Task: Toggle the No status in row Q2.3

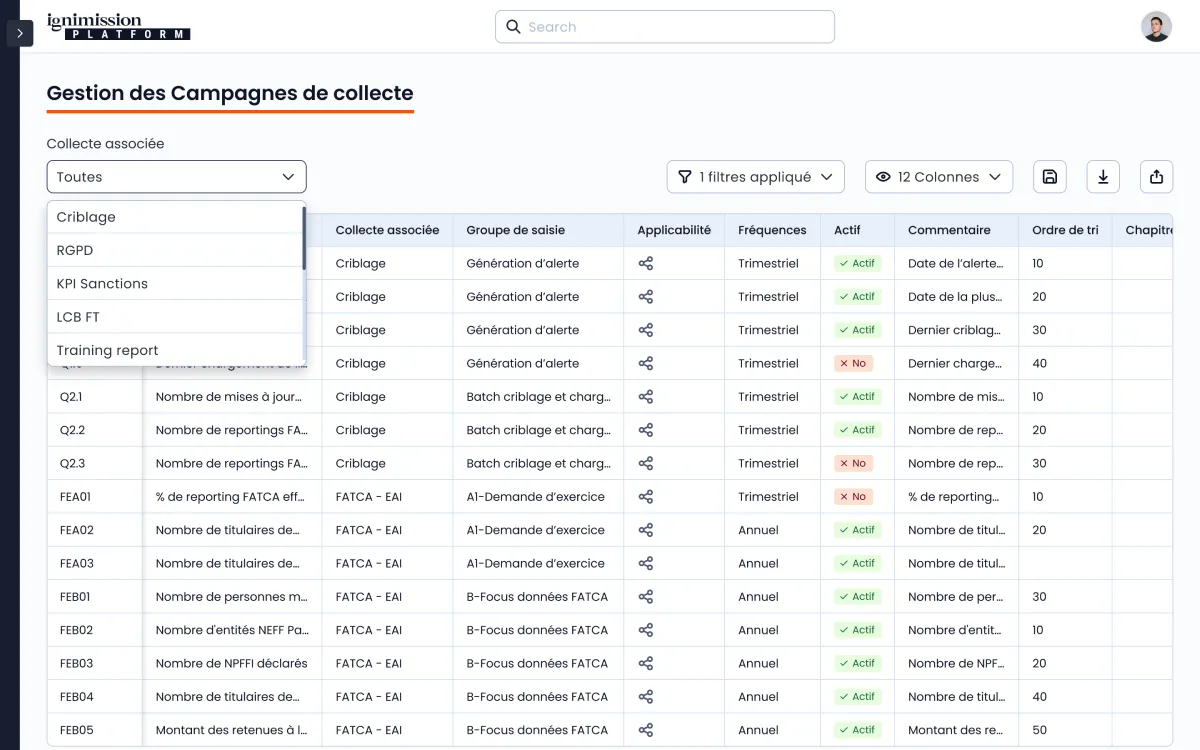Action: [x=853, y=463]
